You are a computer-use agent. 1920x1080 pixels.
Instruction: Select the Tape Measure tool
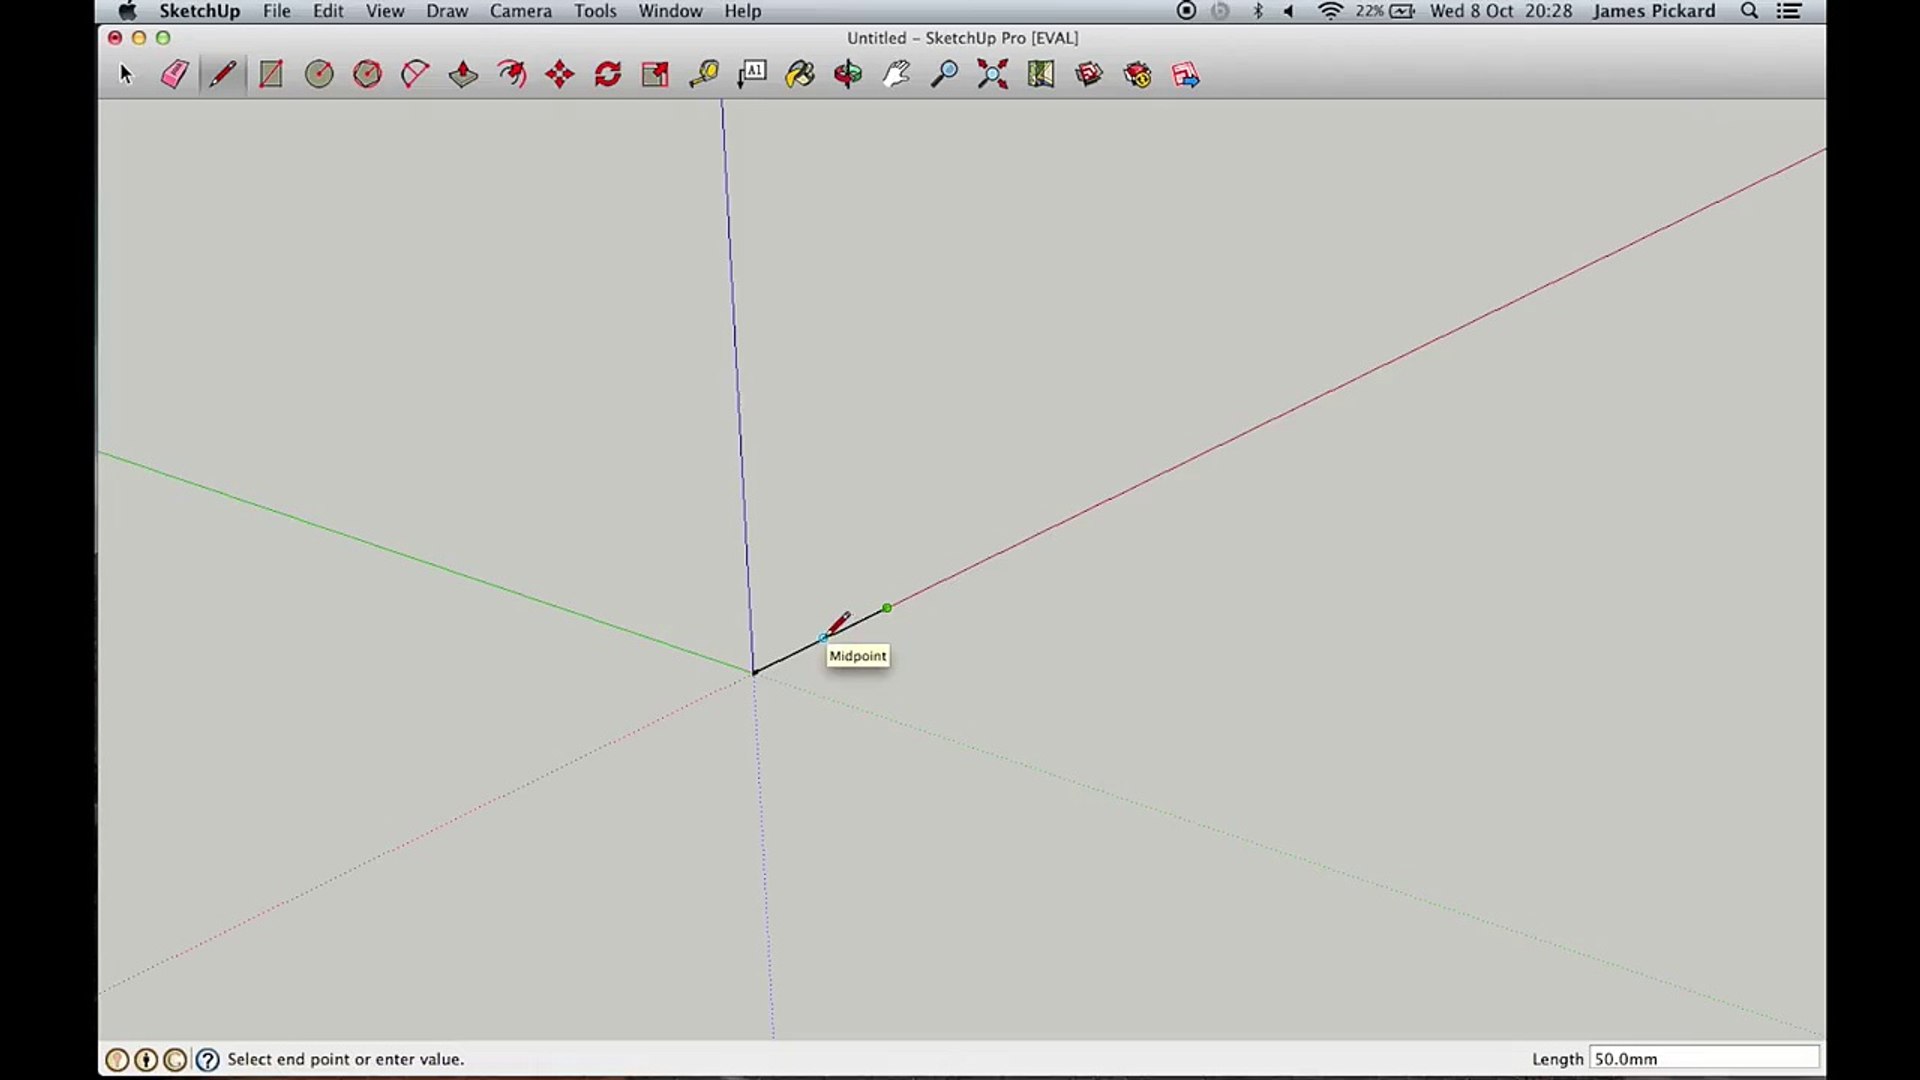pos(704,75)
